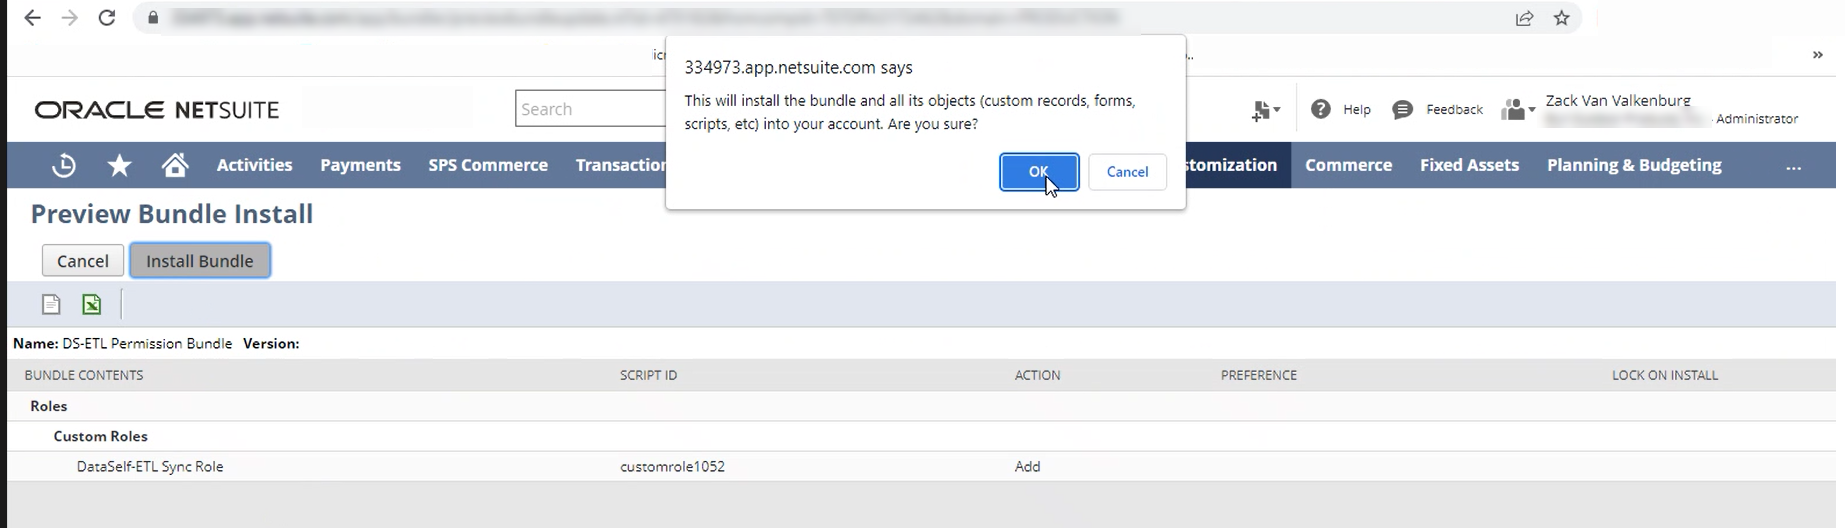Expand the overflow ellipsis menu in navigation bar
Viewport: 1845px width, 528px height.
(1793, 167)
